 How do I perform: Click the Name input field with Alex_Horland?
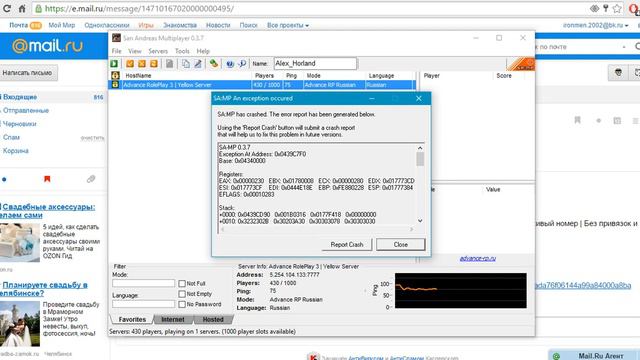pos(315,64)
